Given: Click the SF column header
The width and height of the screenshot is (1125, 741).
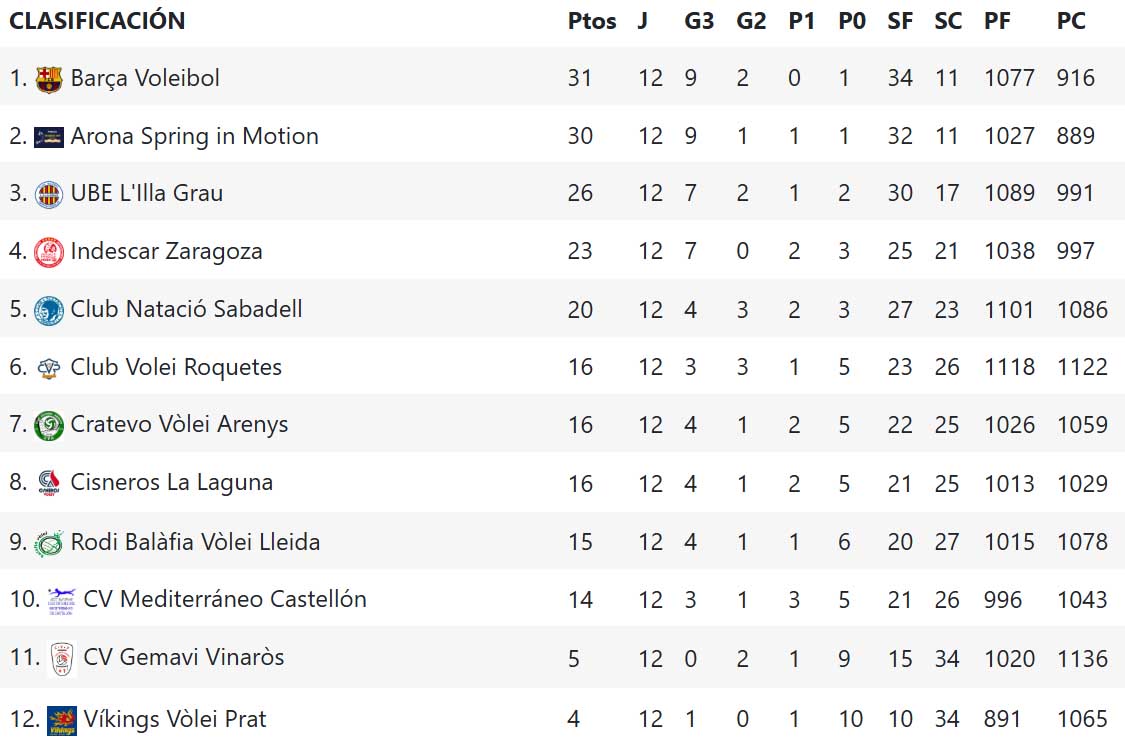Looking at the screenshot, I should tap(900, 21).
